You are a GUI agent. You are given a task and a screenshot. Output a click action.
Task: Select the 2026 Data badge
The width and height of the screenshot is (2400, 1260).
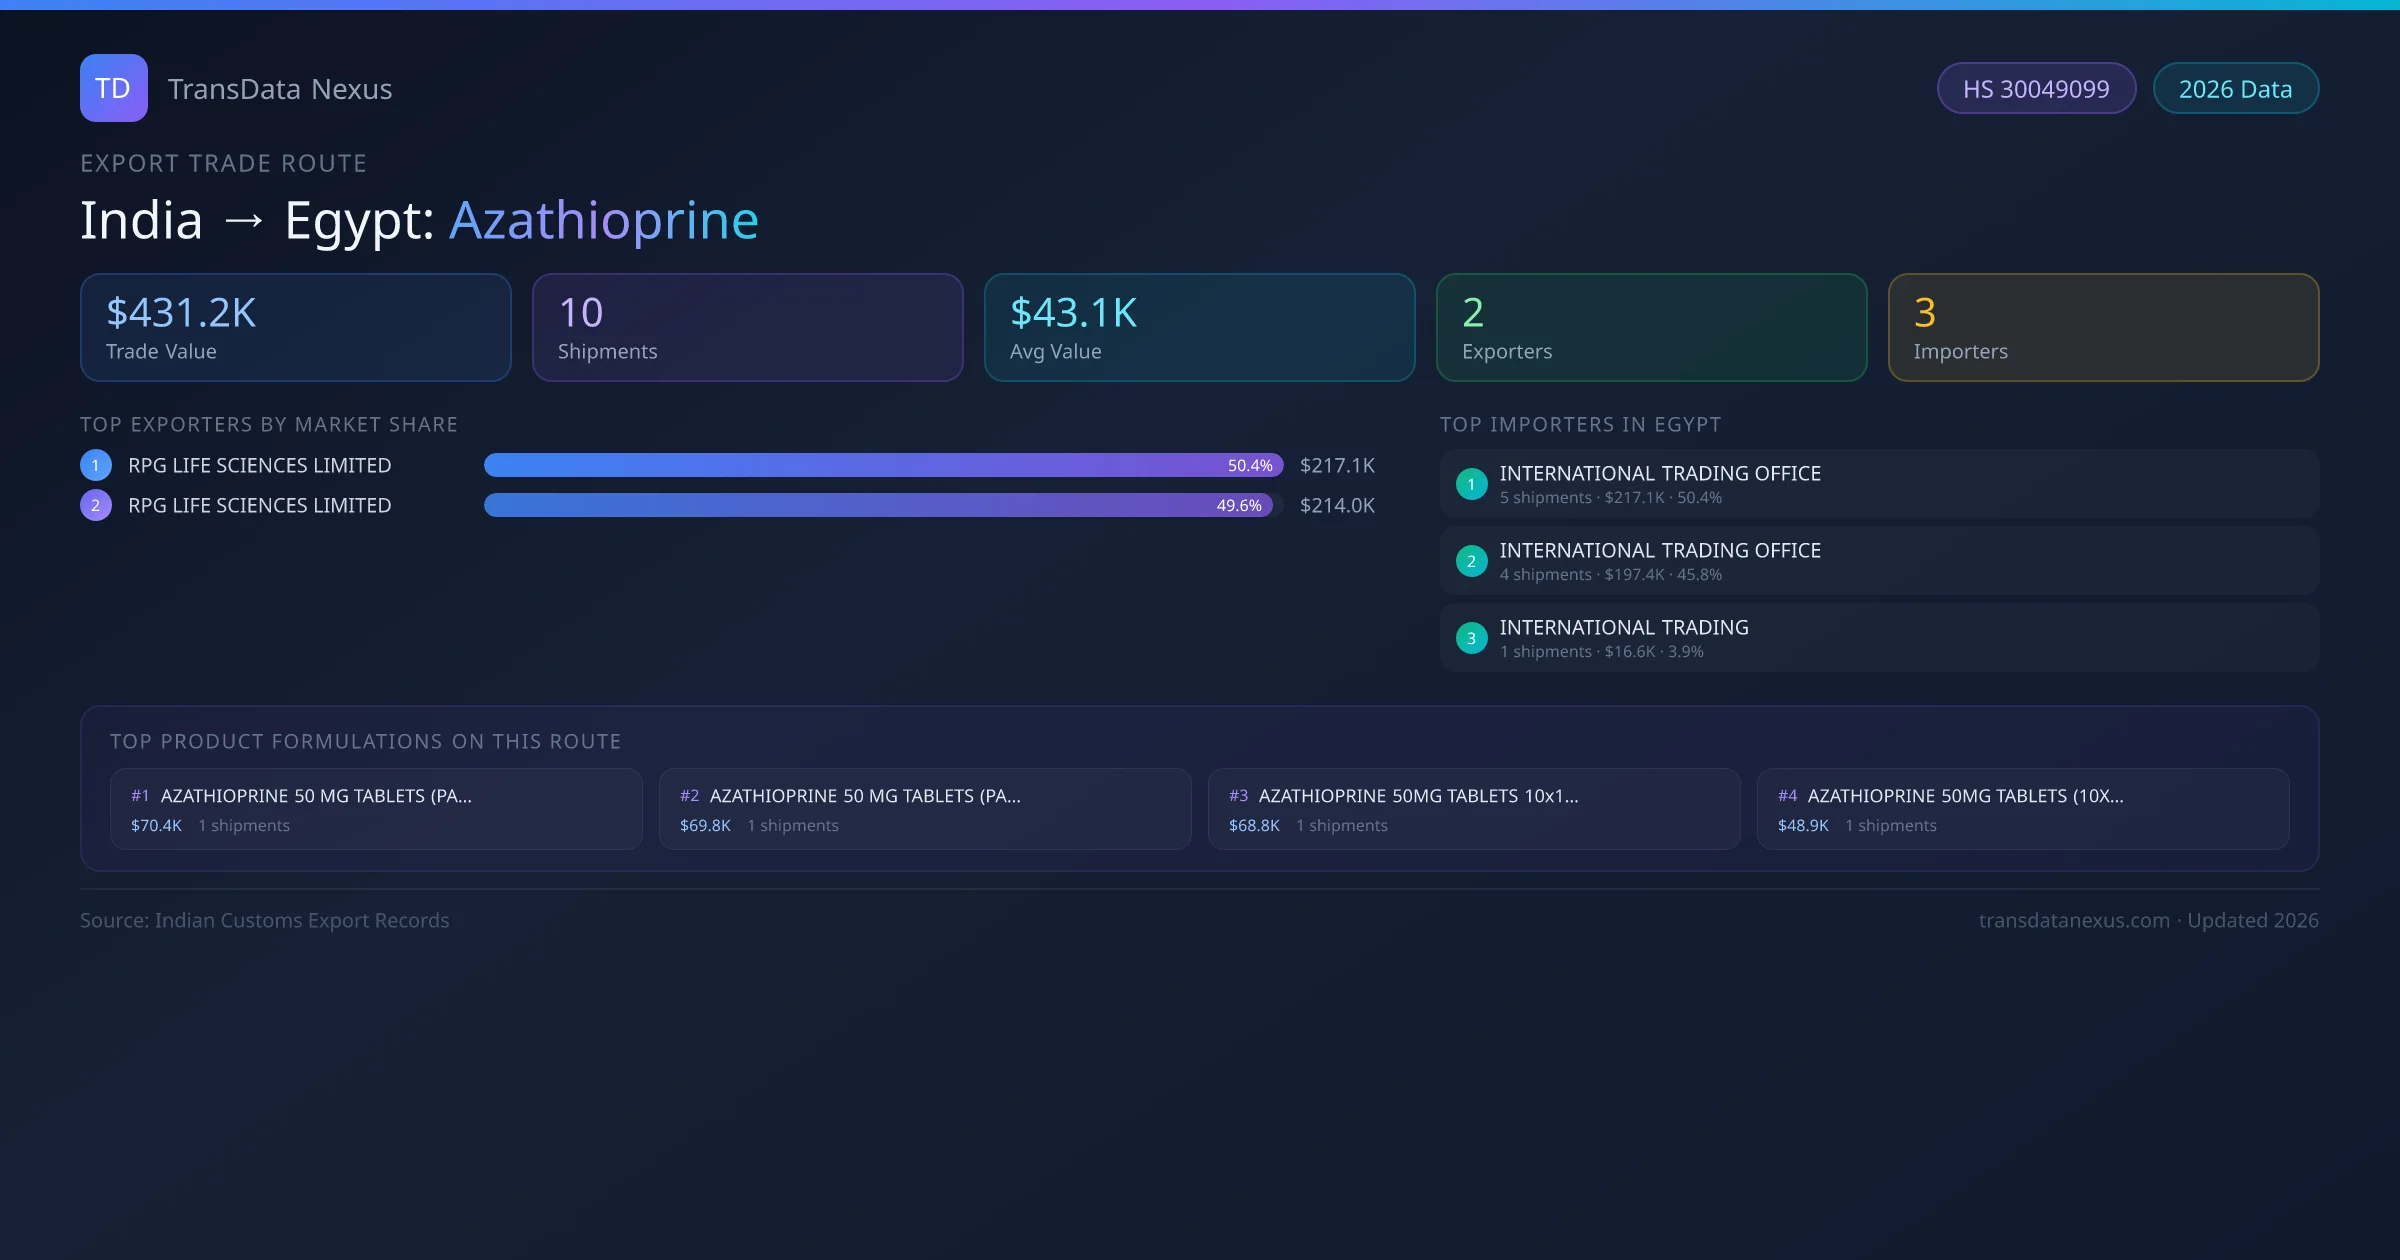(x=2236, y=88)
